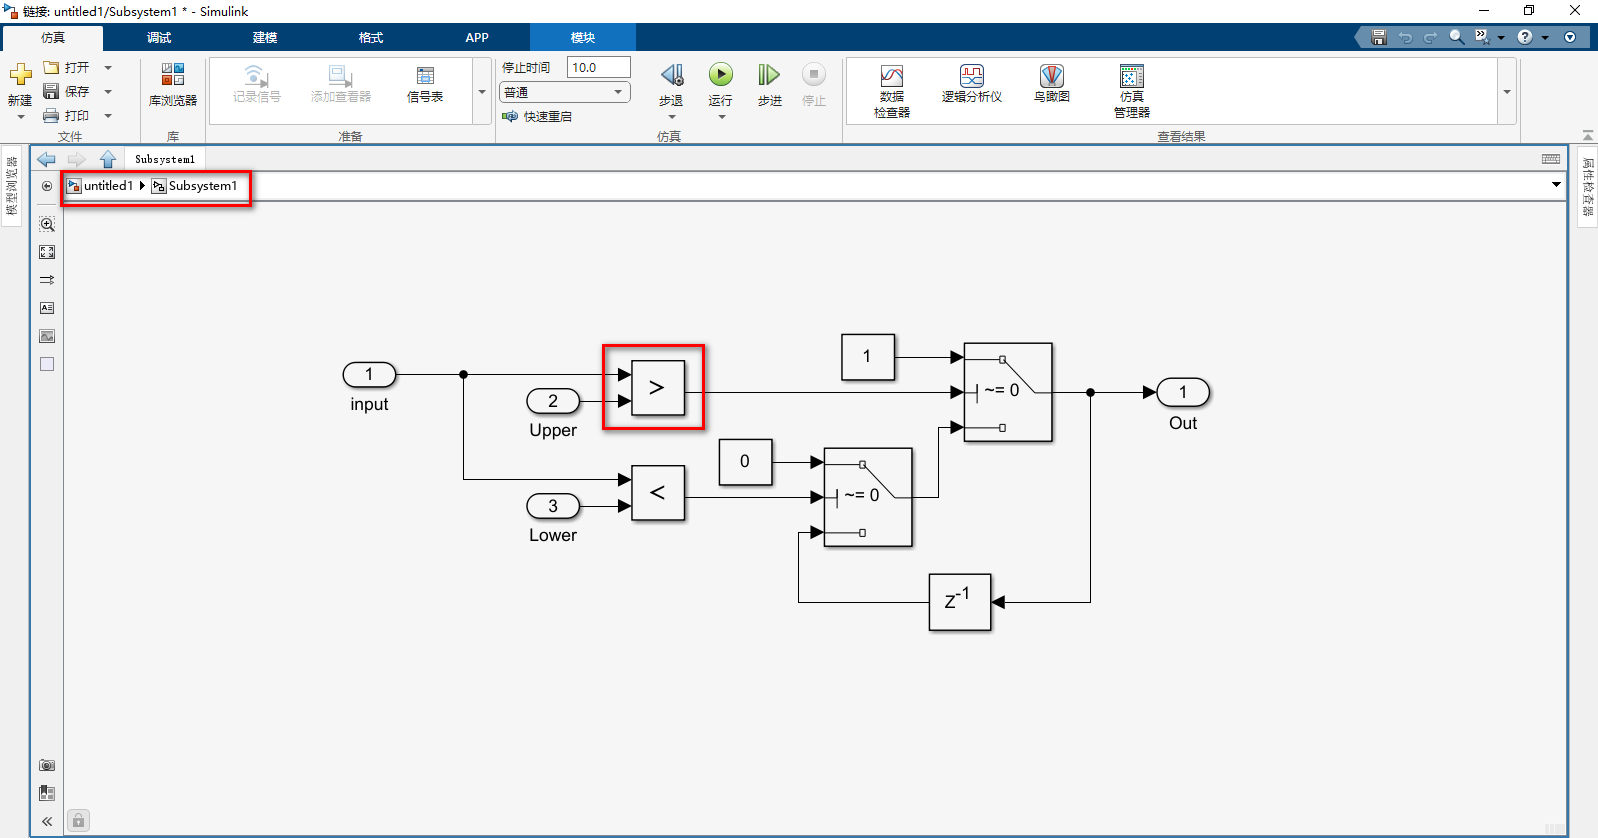
Task: Open the 普通 simulation mode dropdown
Action: (x=565, y=92)
